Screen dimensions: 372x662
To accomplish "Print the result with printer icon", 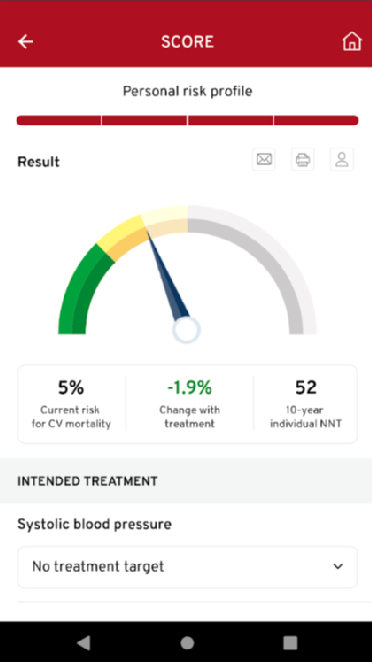I will [x=303, y=160].
